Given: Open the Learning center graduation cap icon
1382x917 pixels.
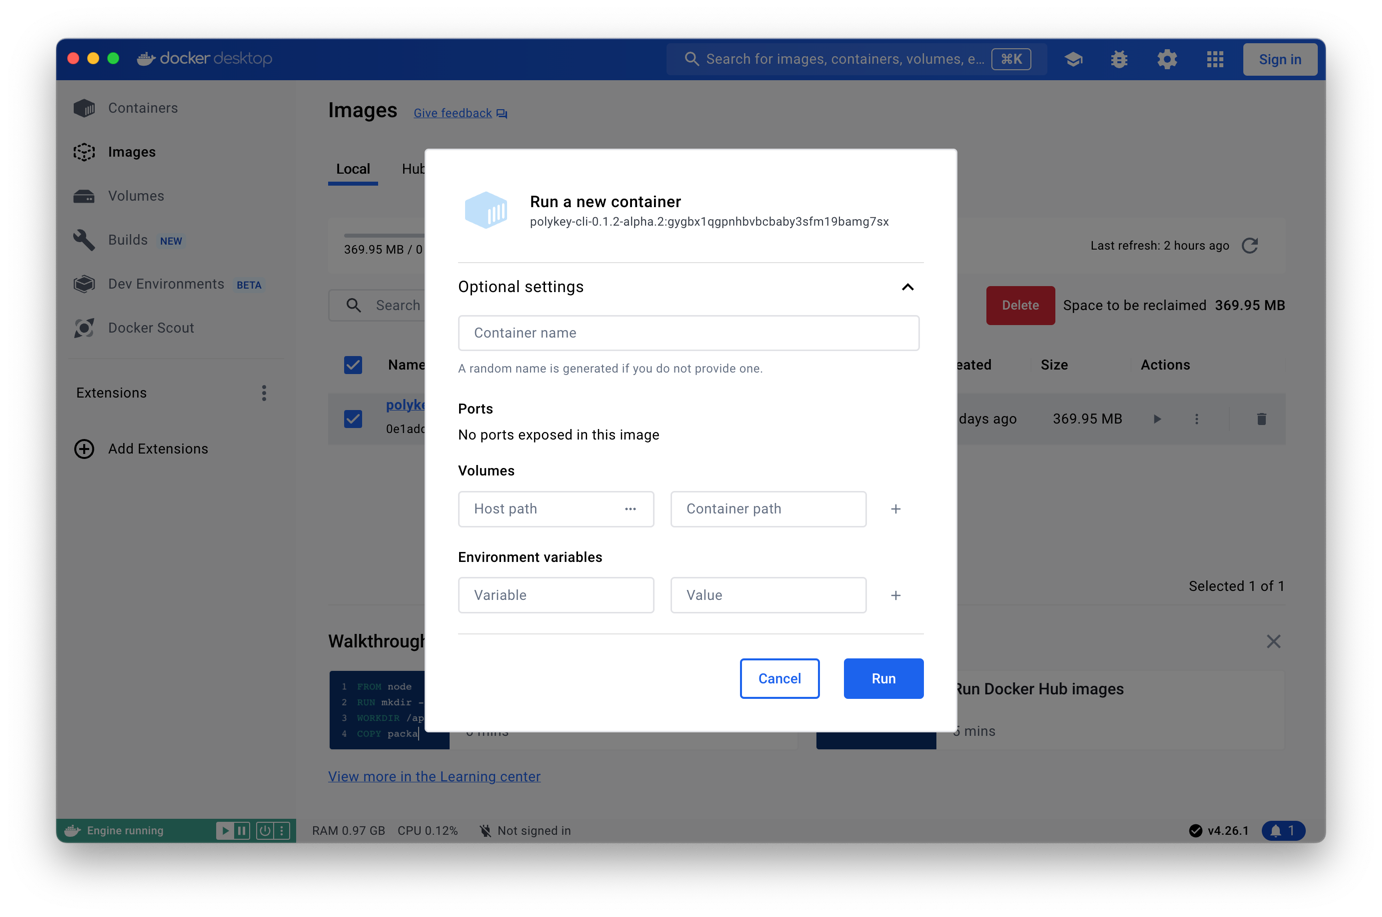Looking at the screenshot, I should click(x=1073, y=59).
